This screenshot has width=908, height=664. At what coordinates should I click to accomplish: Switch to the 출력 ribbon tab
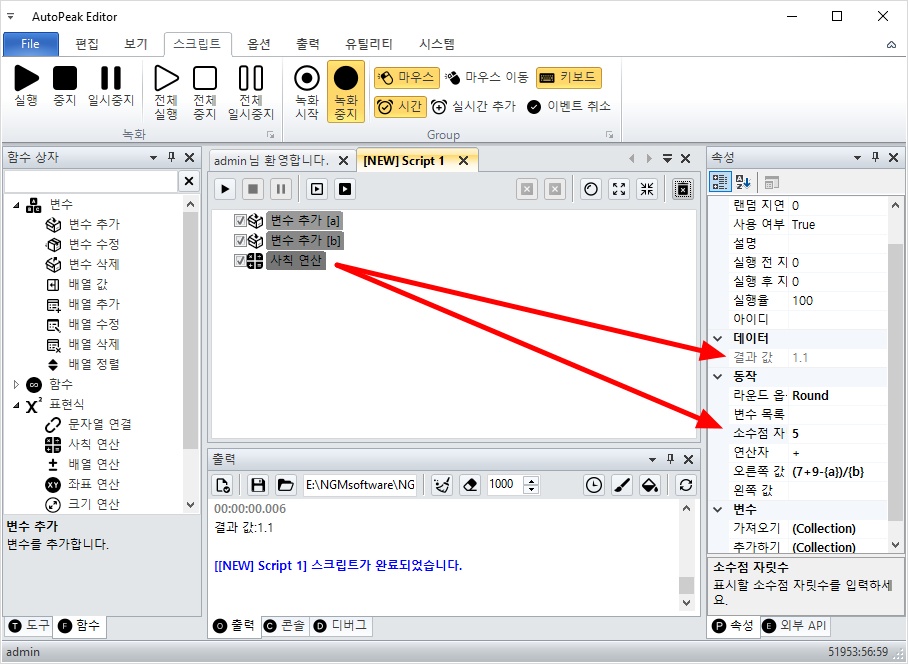click(x=307, y=44)
